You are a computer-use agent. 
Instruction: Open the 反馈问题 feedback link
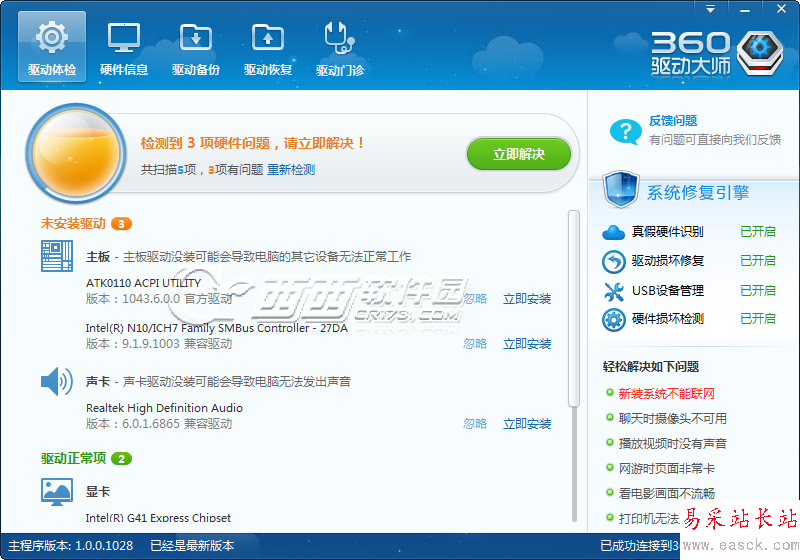pyautogui.click(x=673, y=121)
